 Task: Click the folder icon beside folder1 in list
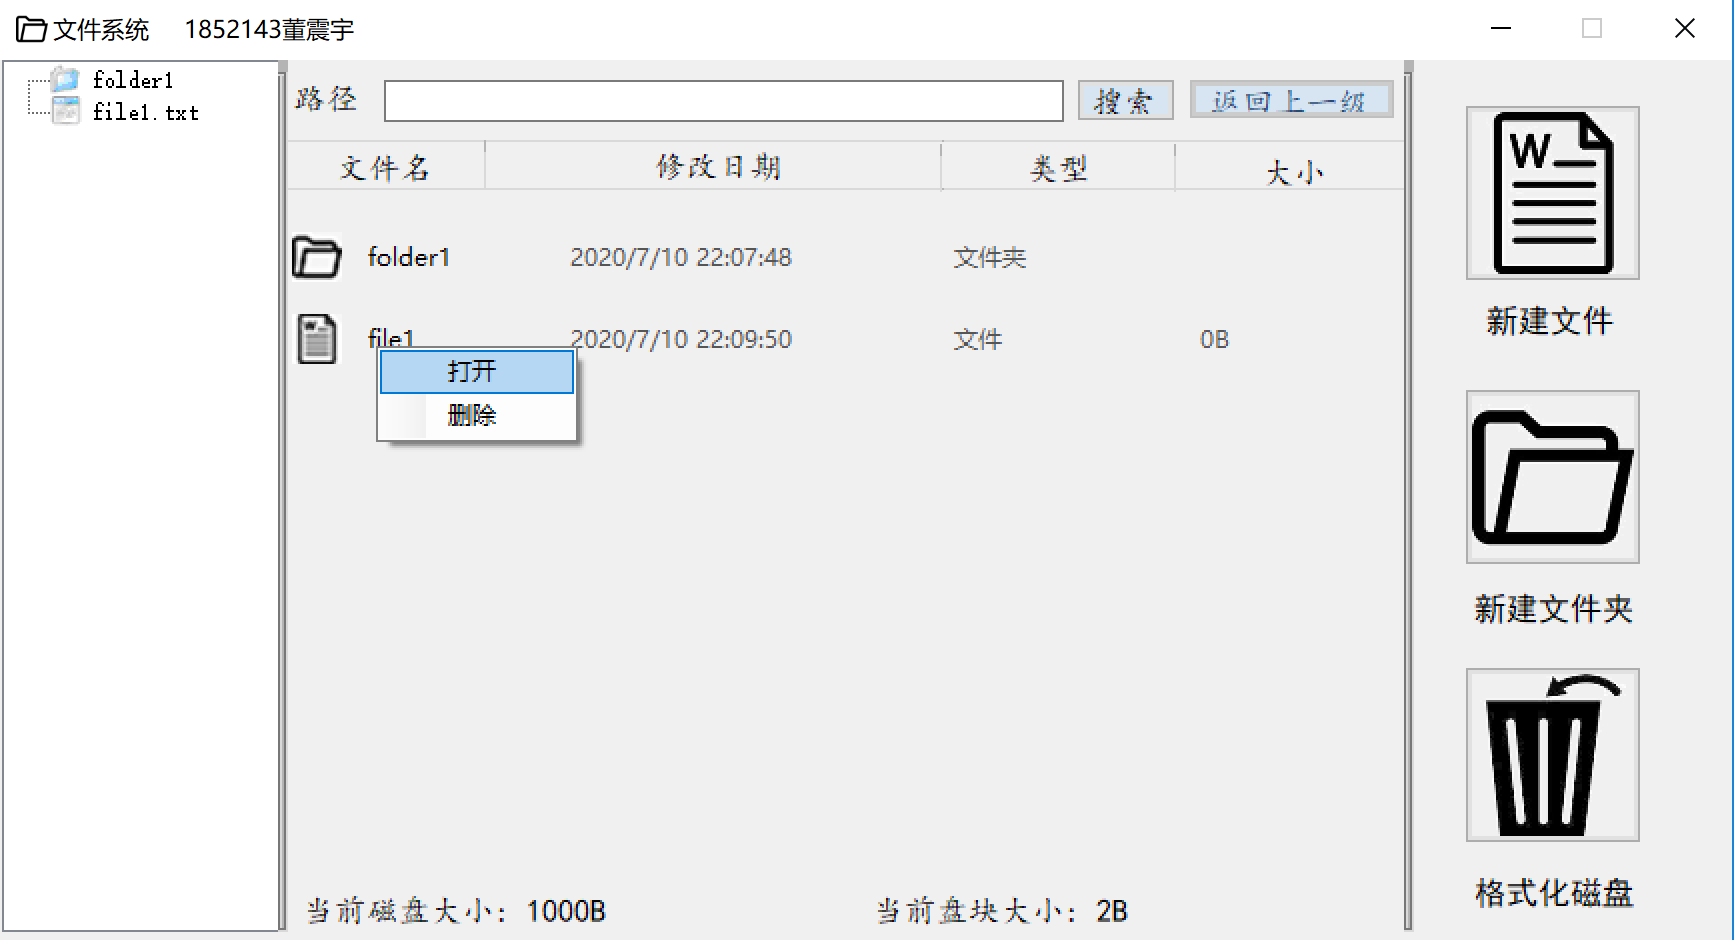click(316, 257)
